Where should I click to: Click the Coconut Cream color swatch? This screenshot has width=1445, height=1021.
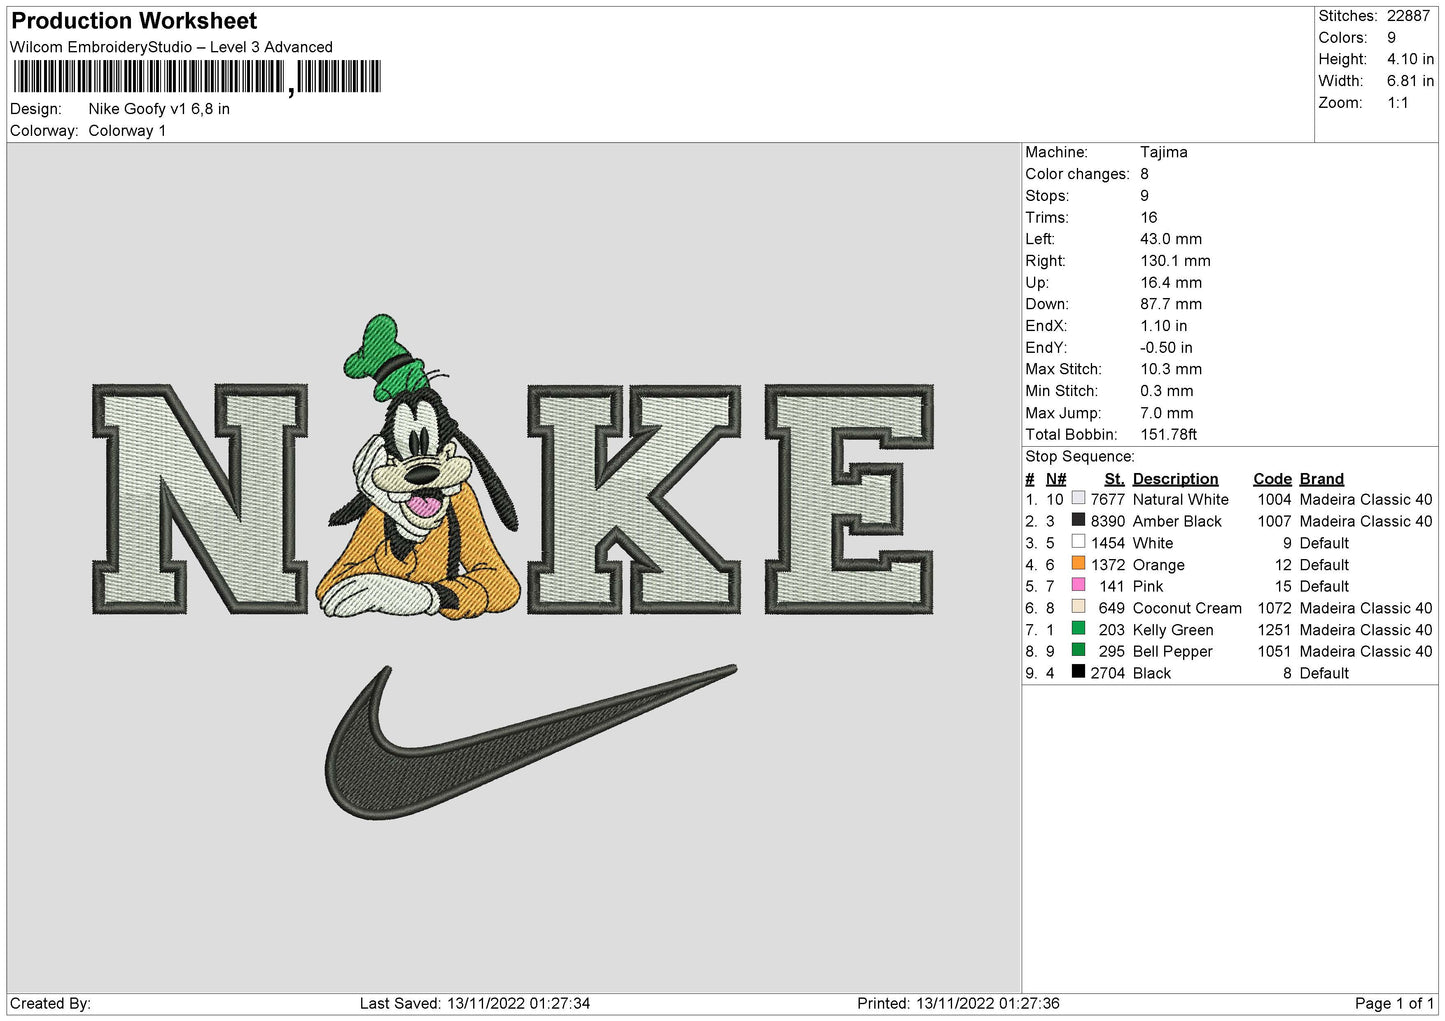pyautogui.click(x=1078, y=607)
